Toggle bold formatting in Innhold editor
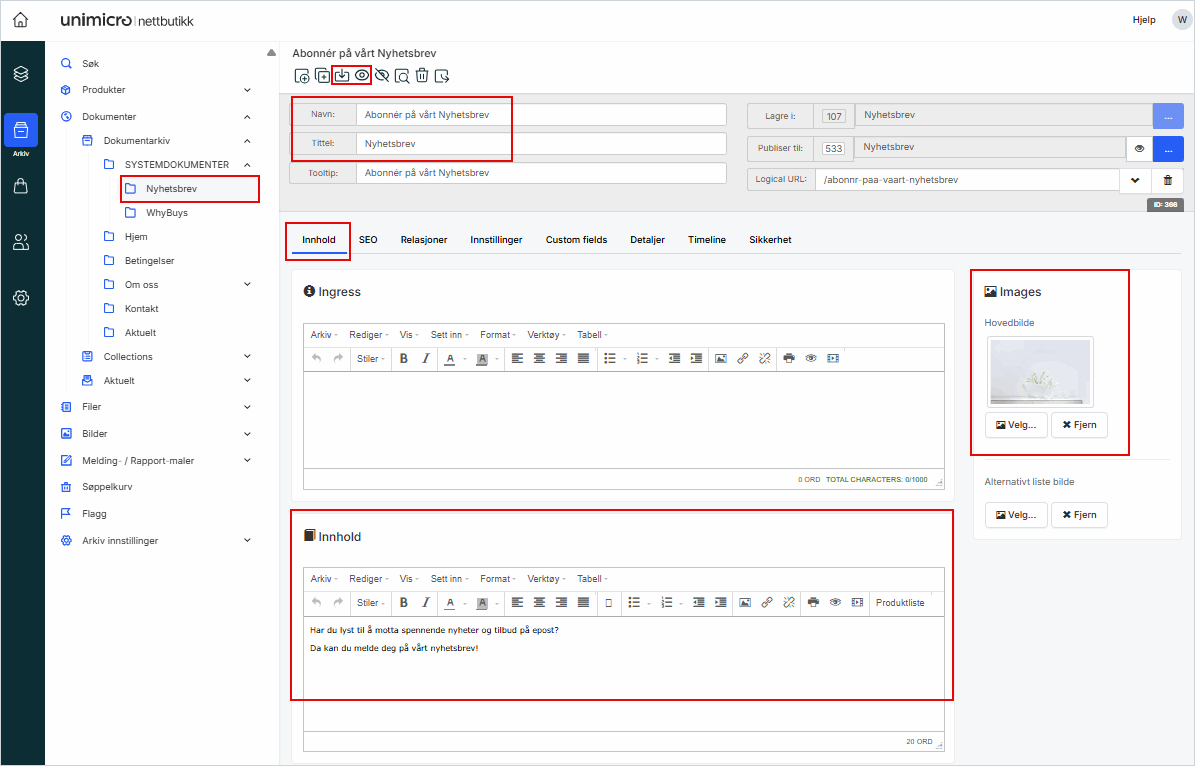The width and height of the screenshot is (1195, 766). [404, 603]
